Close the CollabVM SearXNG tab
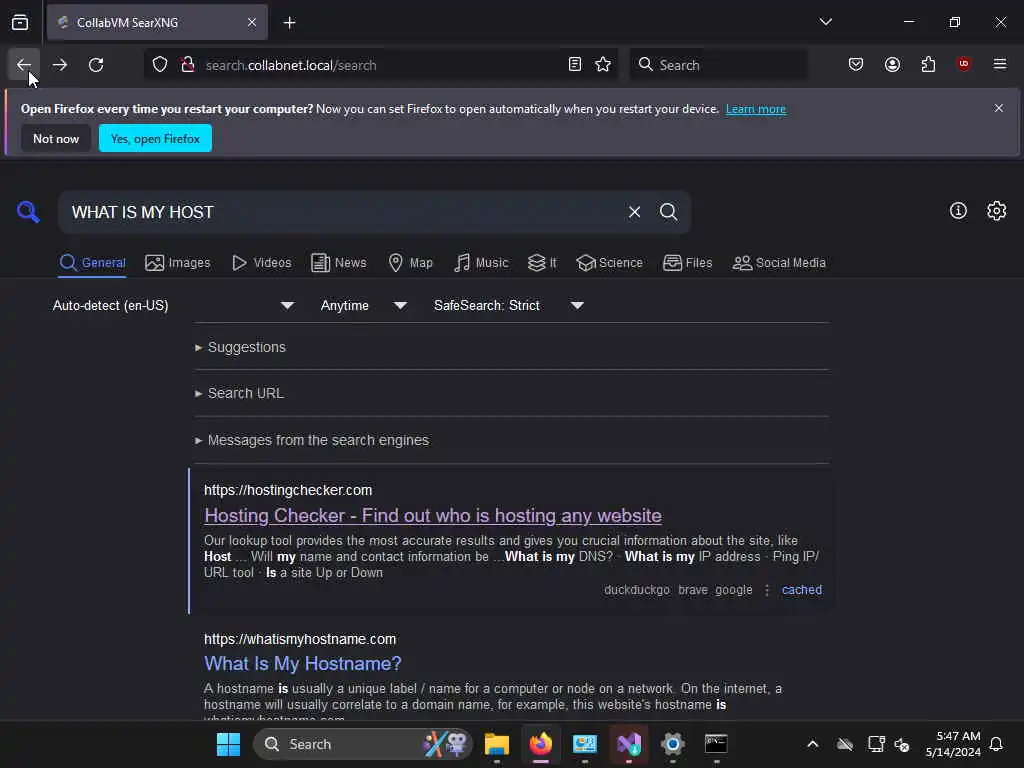Screen dimensions: 1024x768 point(252,23)
